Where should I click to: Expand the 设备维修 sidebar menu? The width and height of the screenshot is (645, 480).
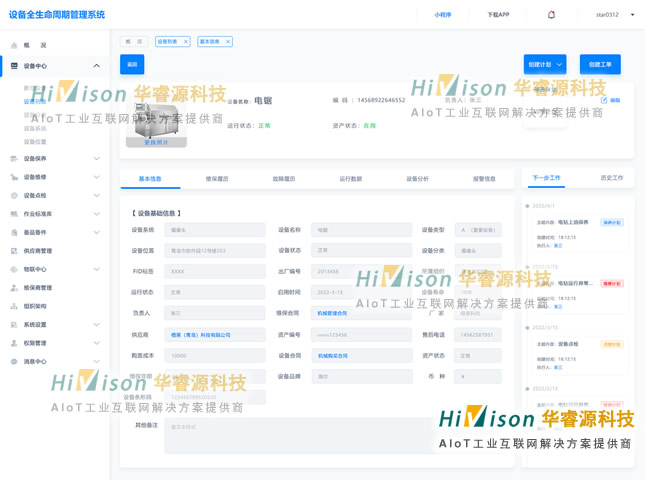(x=97, y=177)
